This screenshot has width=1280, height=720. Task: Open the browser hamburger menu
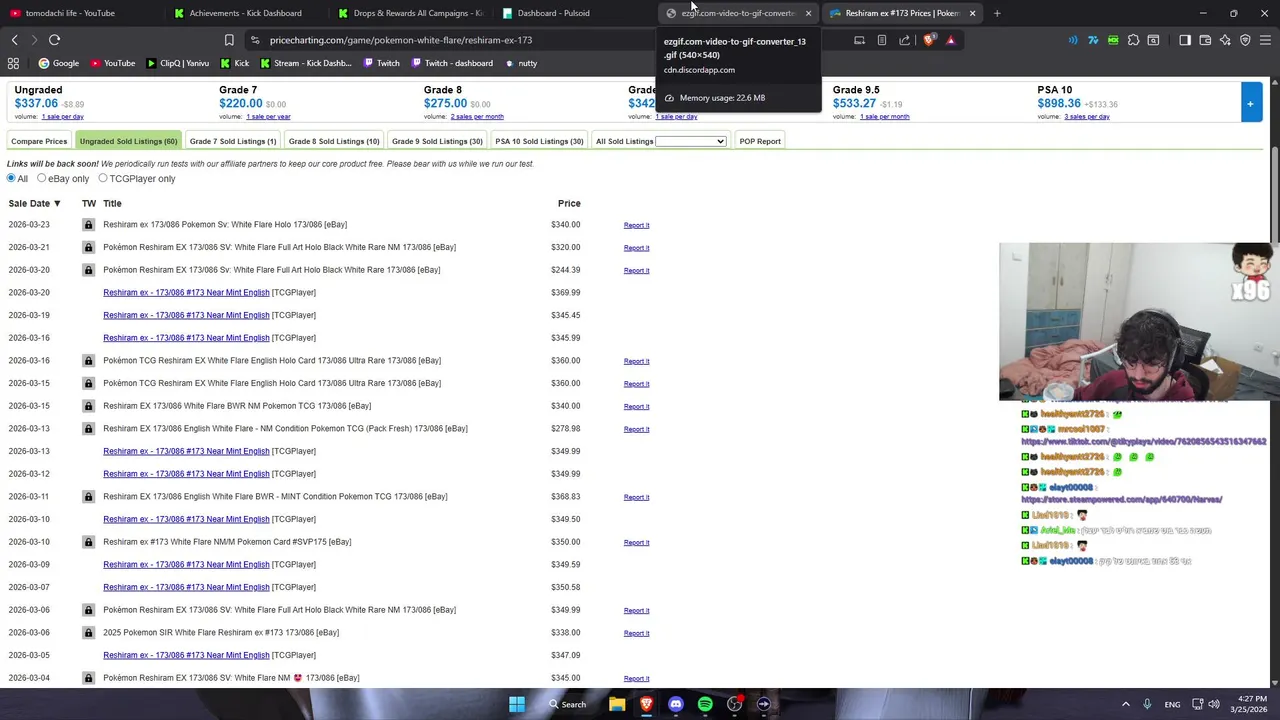[x=1265, y=40]
